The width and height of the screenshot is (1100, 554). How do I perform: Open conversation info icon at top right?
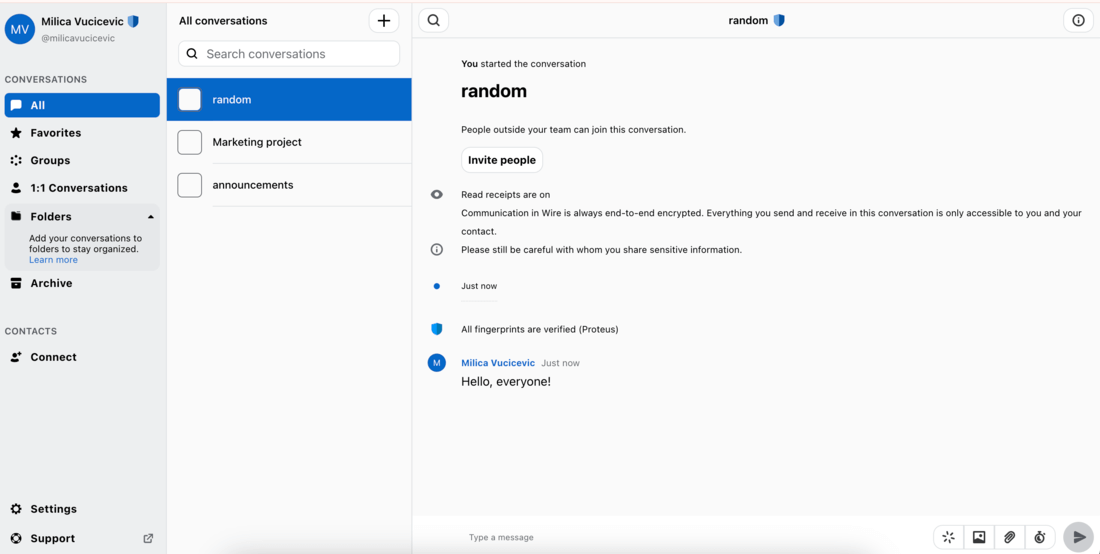(1078, 20)
